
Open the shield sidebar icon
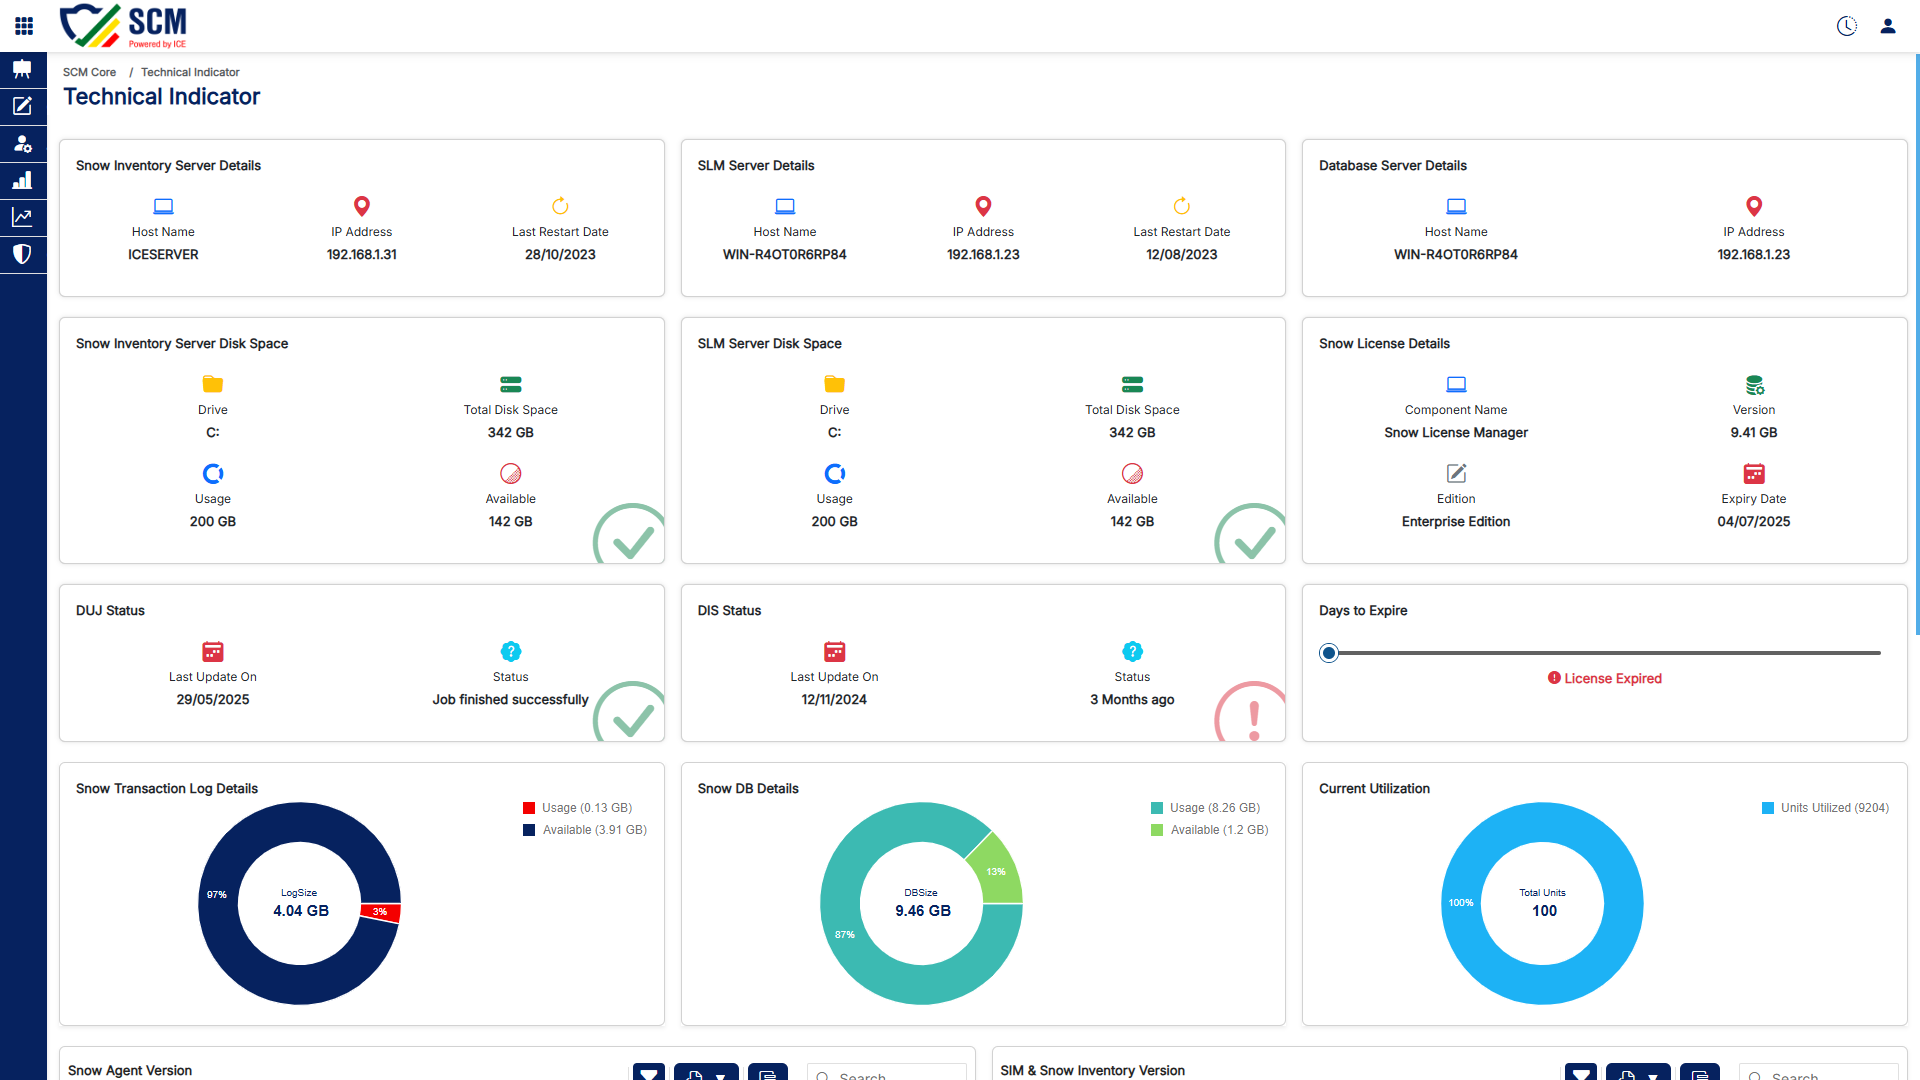coord(23,254)
